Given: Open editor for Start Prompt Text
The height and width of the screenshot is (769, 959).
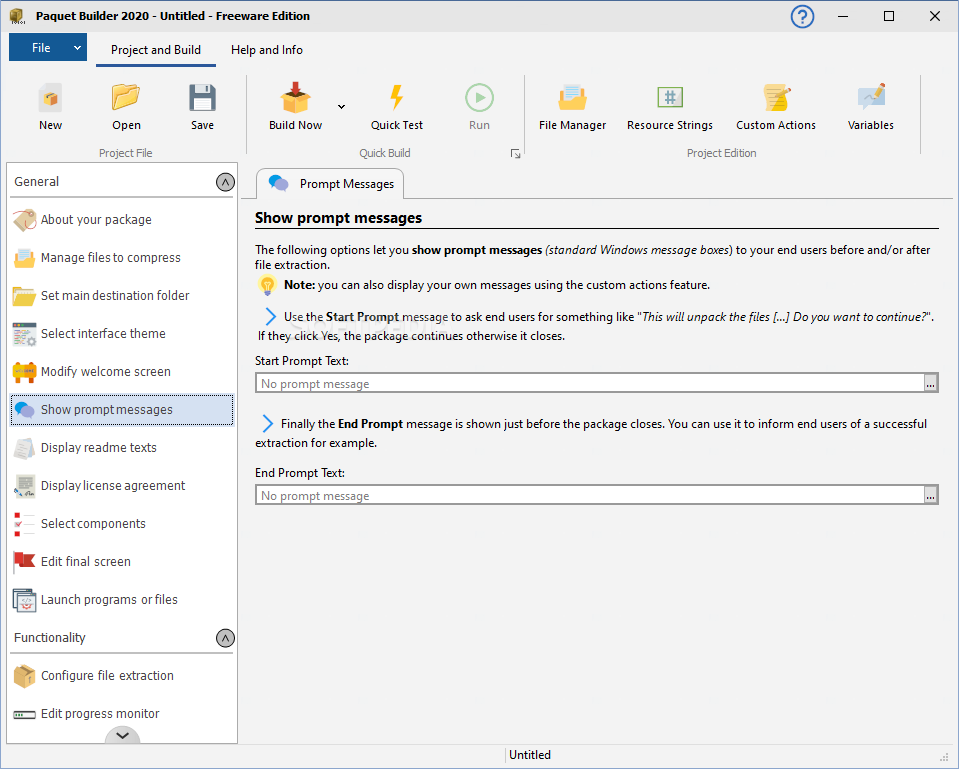Looking at the screenshot, I should point(930,384).
